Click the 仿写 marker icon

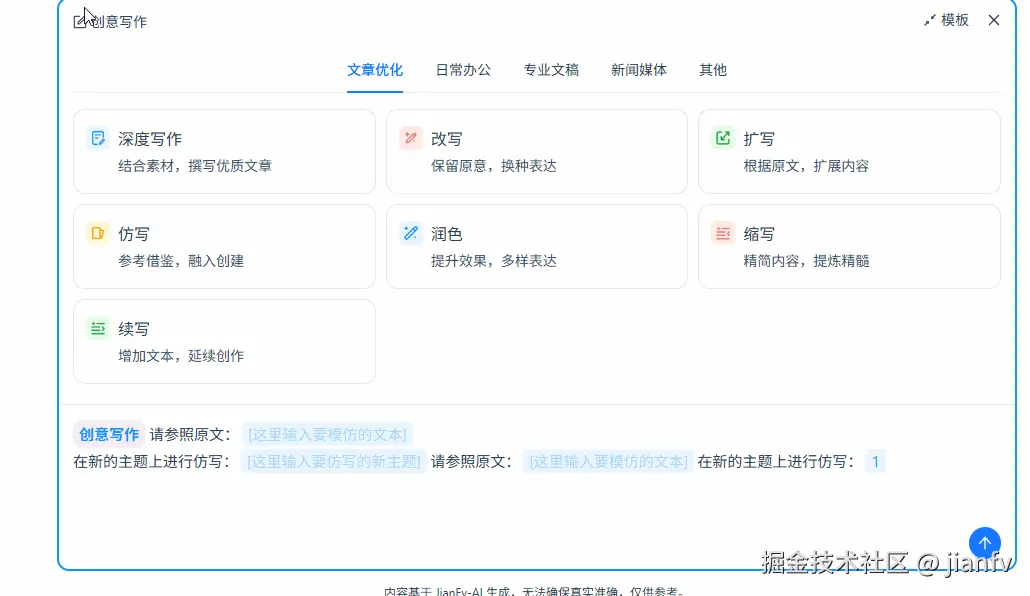click(99, 234)
